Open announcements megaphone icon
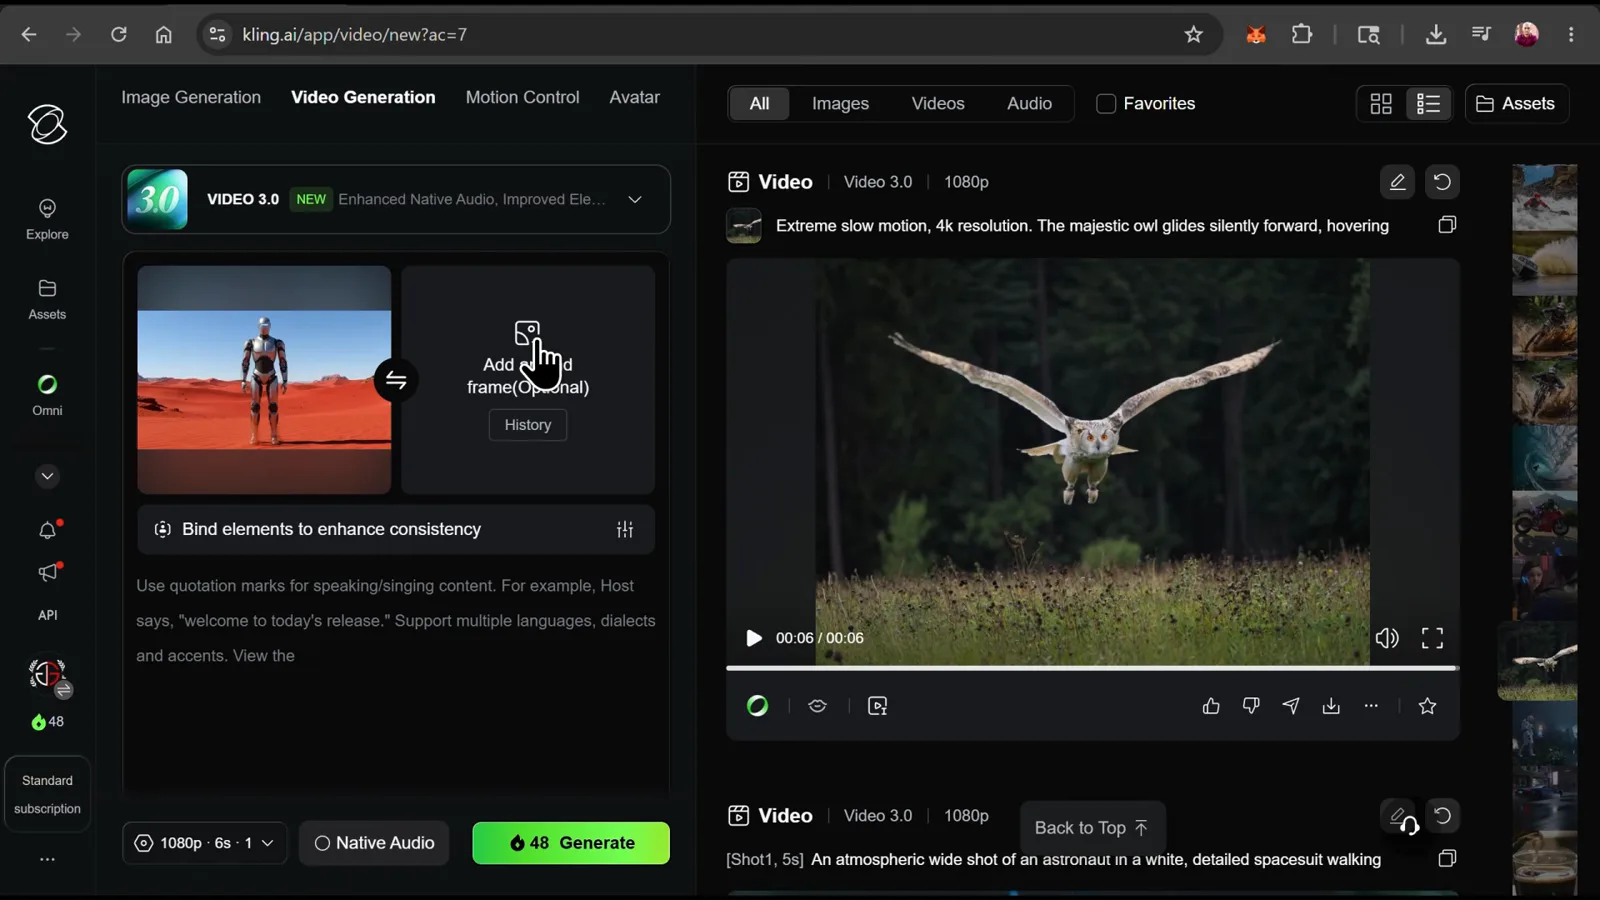The height and width of the screenshot is (900, 1600). [47, 572]
